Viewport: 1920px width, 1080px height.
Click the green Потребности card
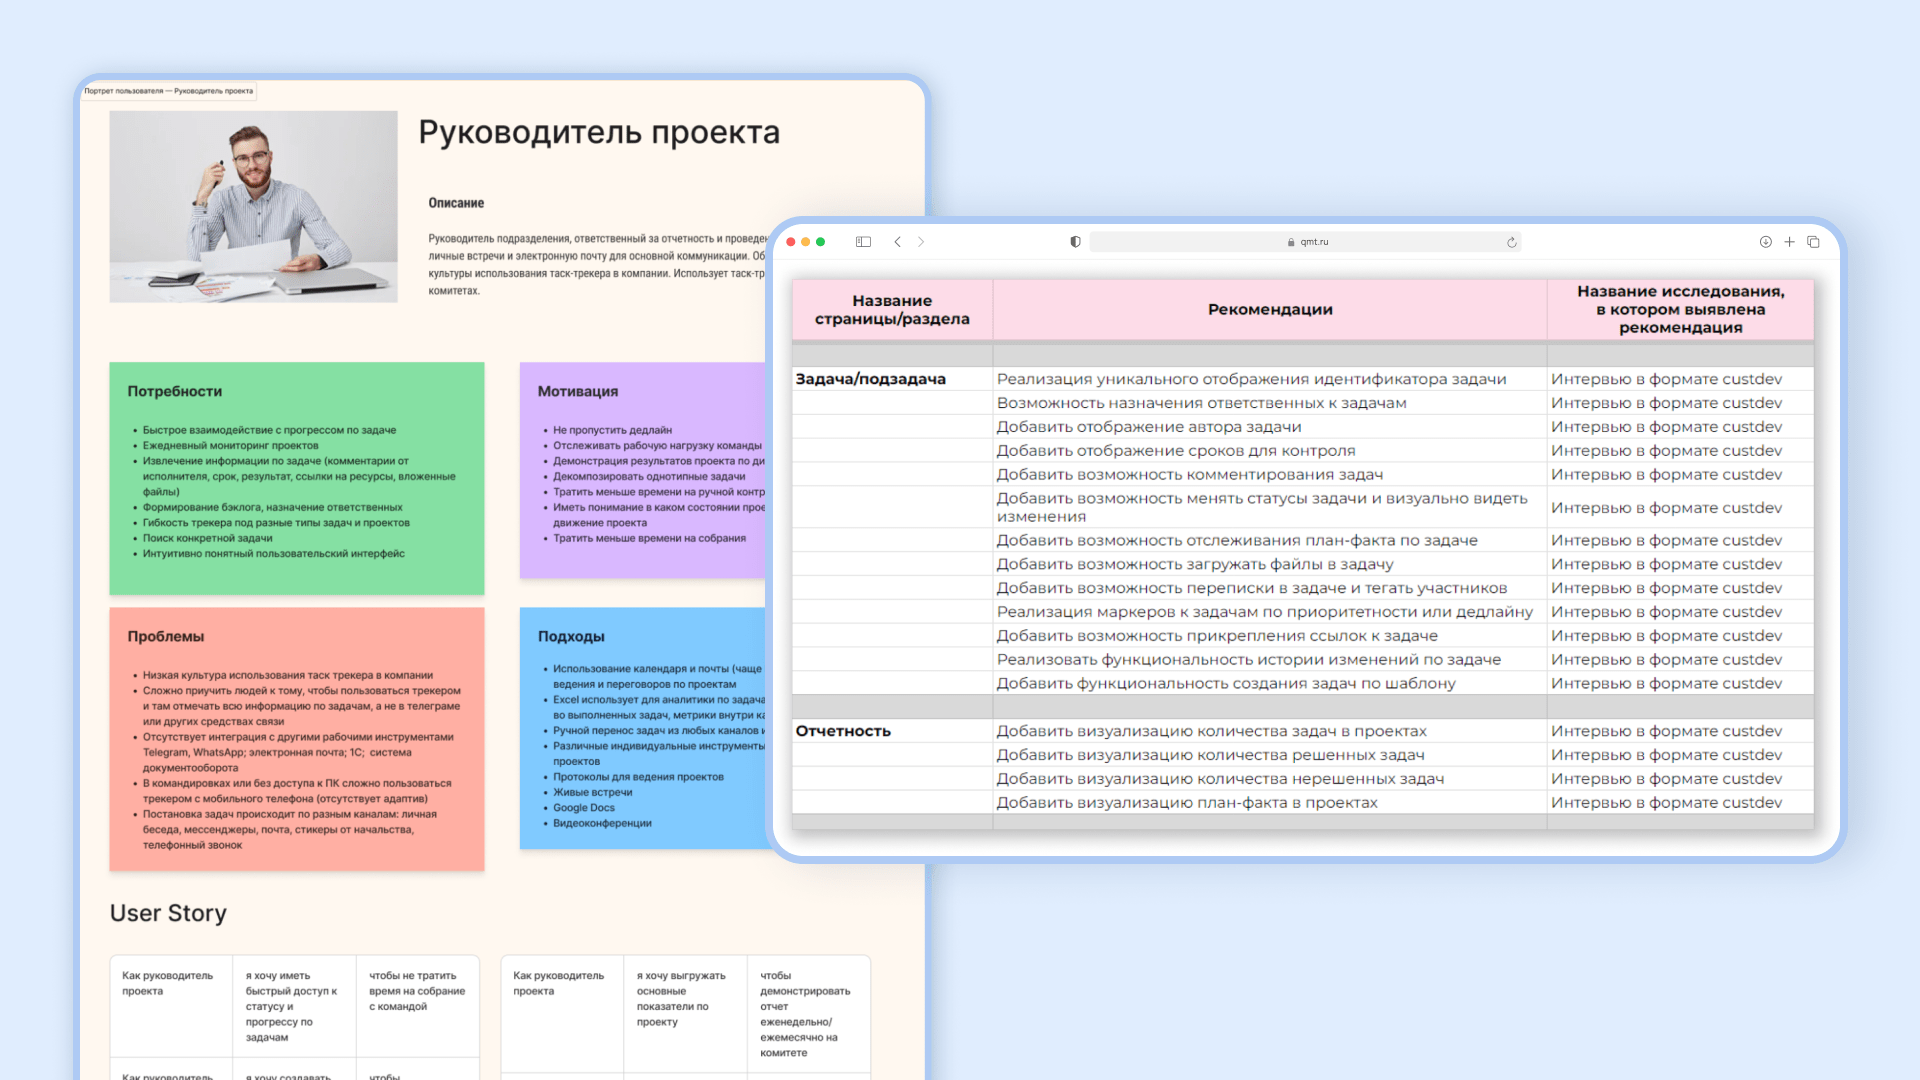[x=296, y=478]
